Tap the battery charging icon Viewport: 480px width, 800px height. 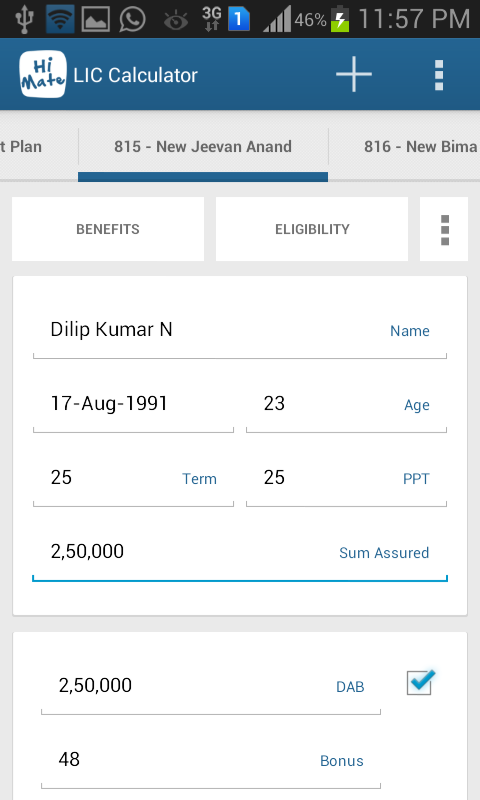[340, 18]
